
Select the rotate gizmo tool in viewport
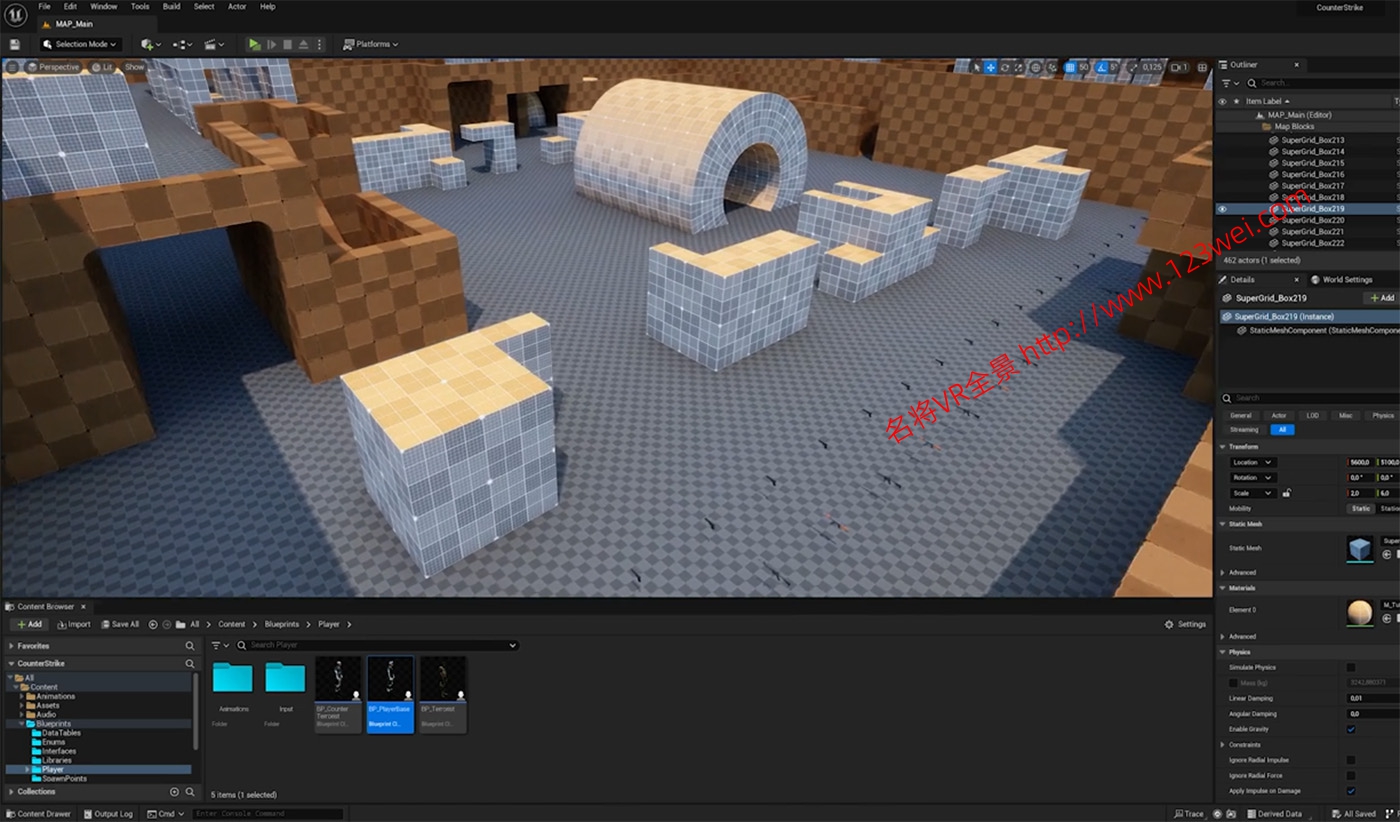1005,67
